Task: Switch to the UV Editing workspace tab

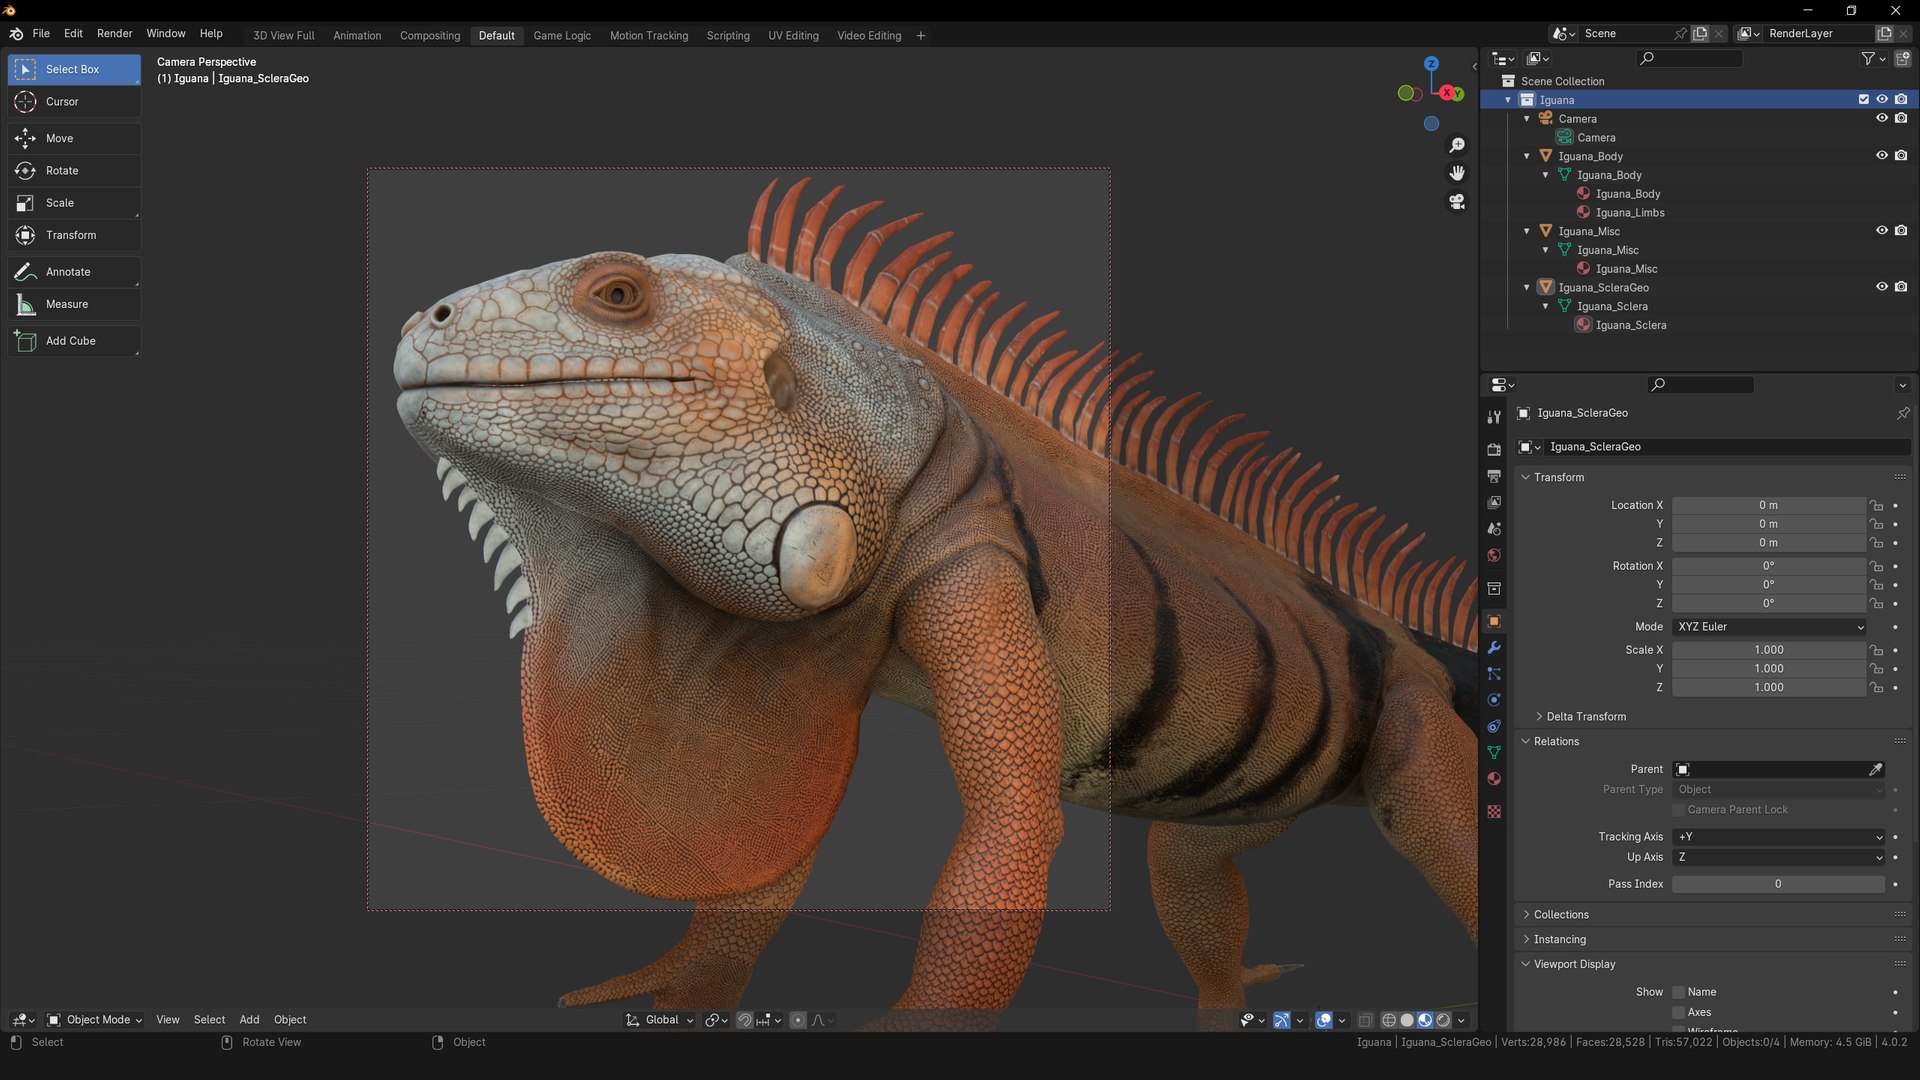Action: (x=793, y=36)
